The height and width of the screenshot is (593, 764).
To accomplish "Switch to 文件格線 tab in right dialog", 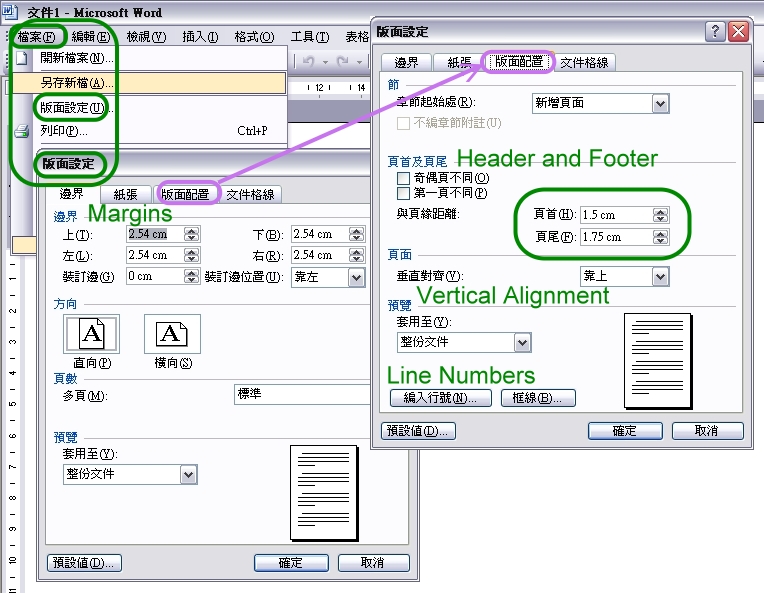I will click(584, 62).
